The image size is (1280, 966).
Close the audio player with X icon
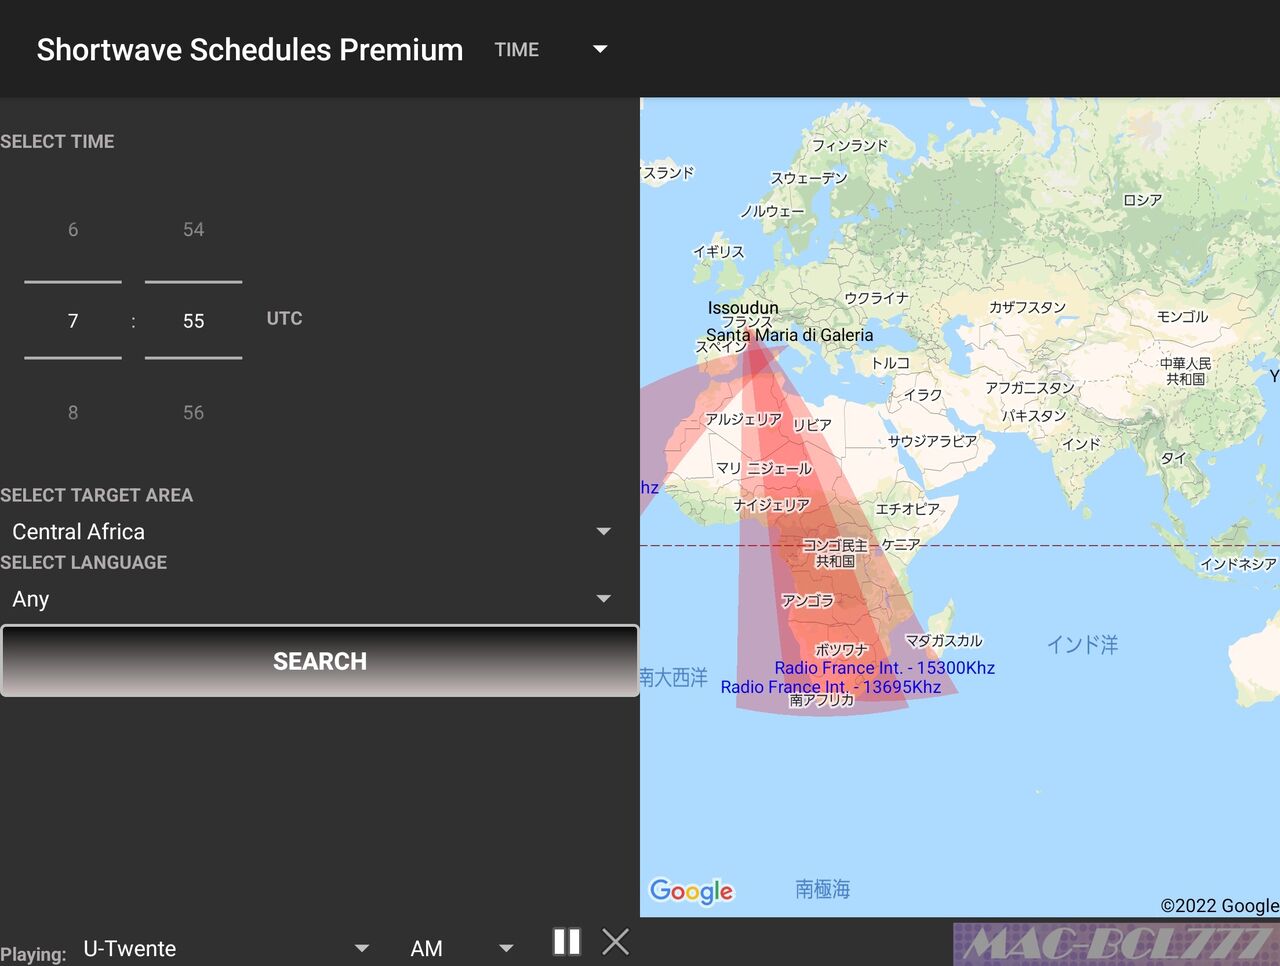point(616,942)
